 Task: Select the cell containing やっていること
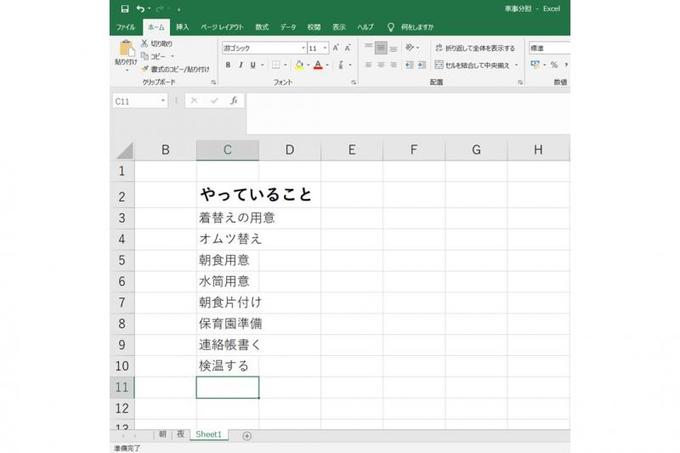click(227, 195)
